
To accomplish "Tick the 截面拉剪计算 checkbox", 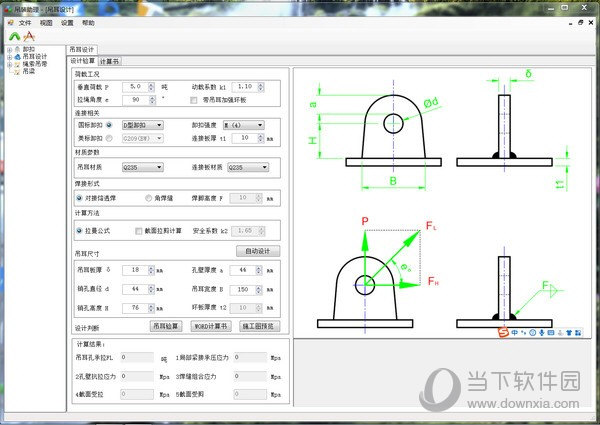I will [x=139, y=230].
